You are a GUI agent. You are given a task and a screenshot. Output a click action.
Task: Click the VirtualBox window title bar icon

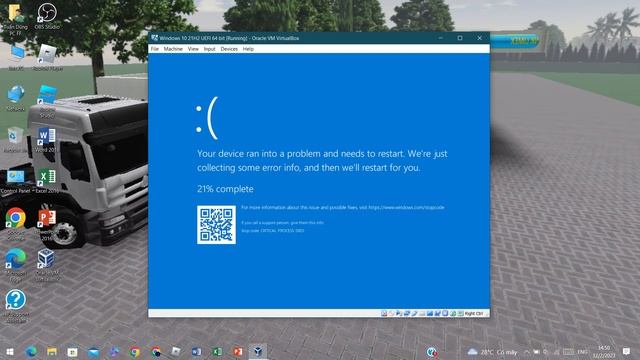pos(154,38)
